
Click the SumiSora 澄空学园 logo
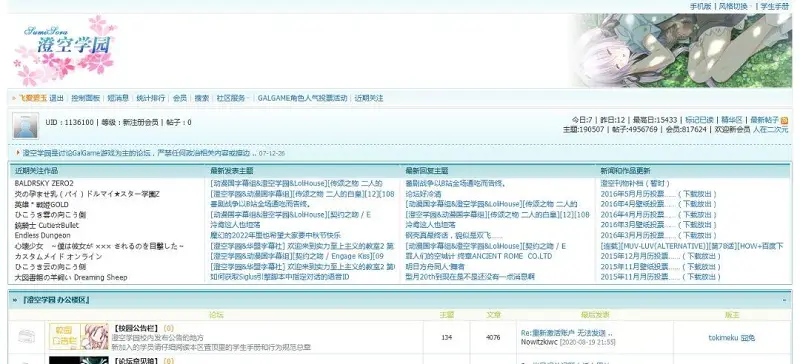(x=65, y=50)
